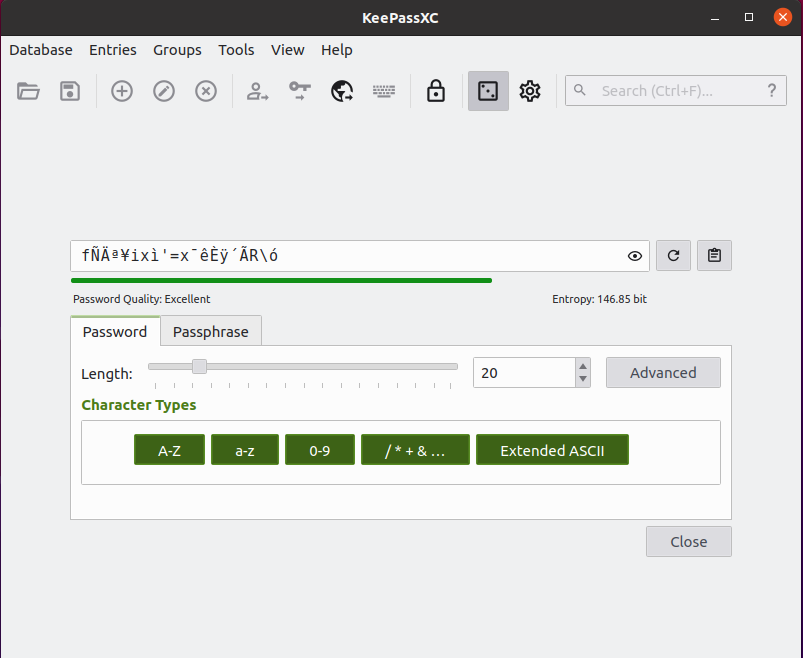Copy generated password to clipboard icon
803x658 pixels.
[714, 256]
